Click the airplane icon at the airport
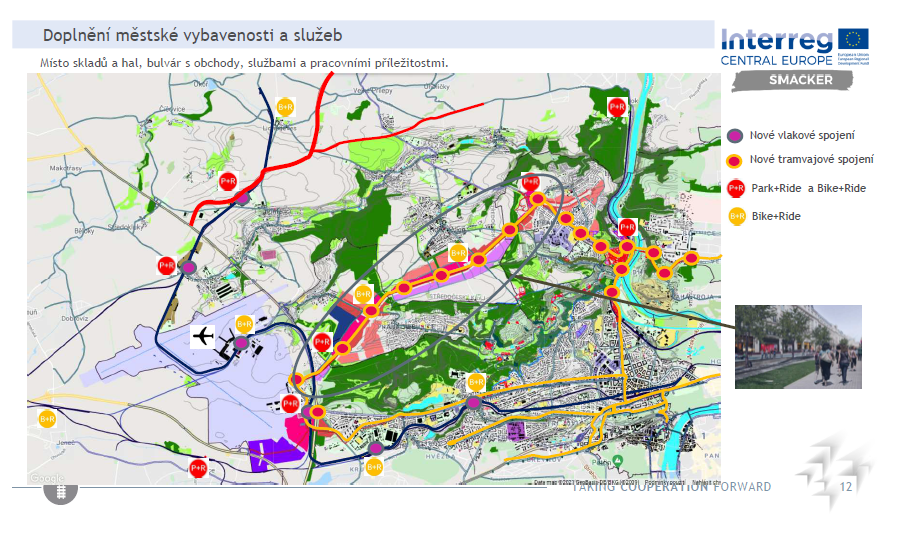This screenshot has width=920, height=538. [202, 337]
